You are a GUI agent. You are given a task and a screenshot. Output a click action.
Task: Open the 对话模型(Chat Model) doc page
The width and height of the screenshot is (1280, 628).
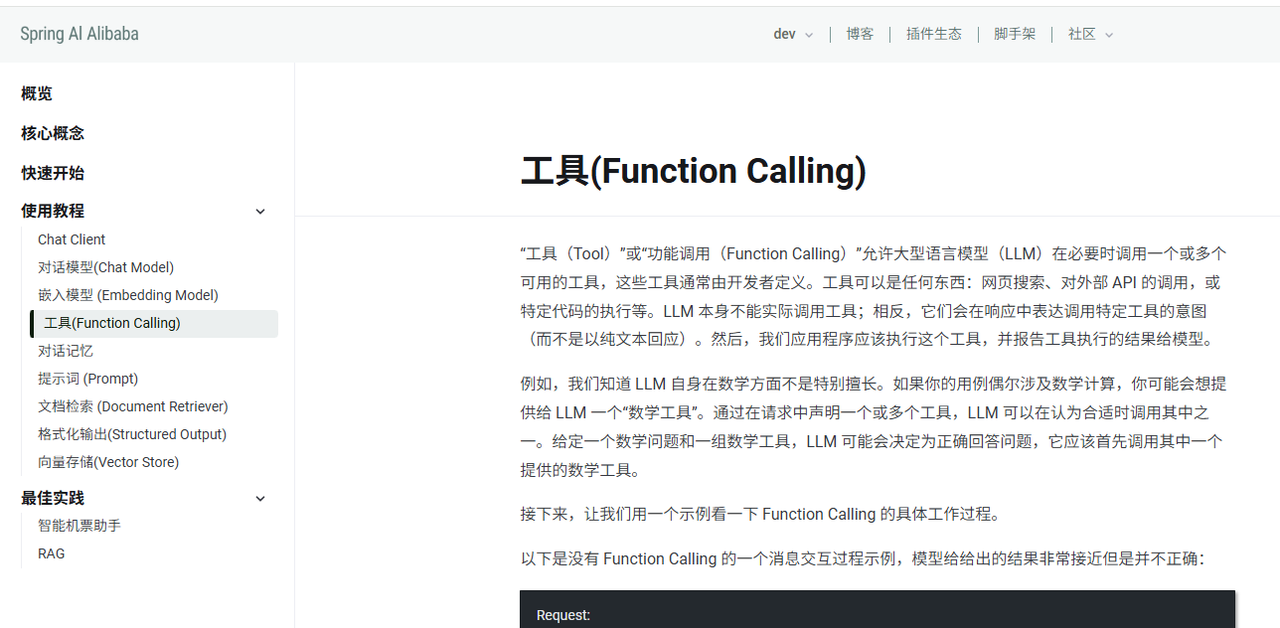[x=106, y=267]
